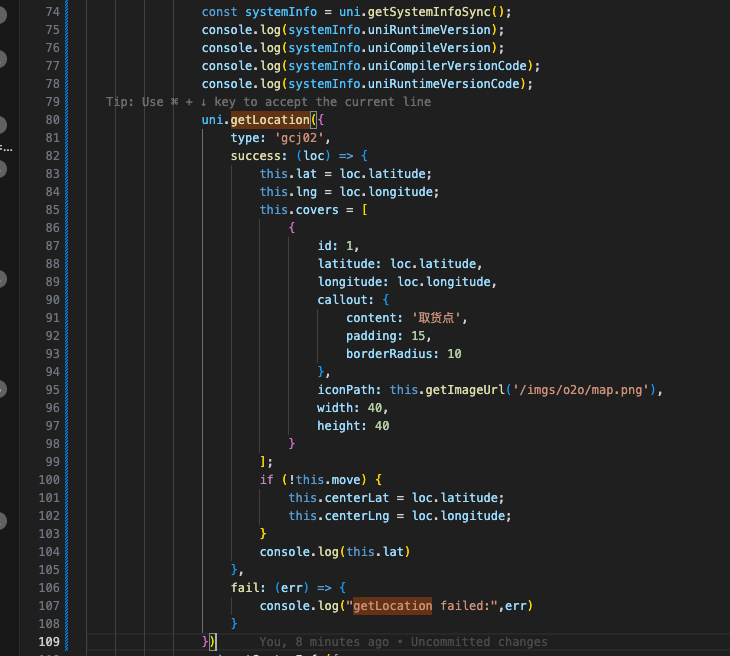The height and width of the screenshot is (656, 730).
Task: Place cursor on 'this.lat' assignment line 83
Action: pyautogui.click(x=288, y=174)
